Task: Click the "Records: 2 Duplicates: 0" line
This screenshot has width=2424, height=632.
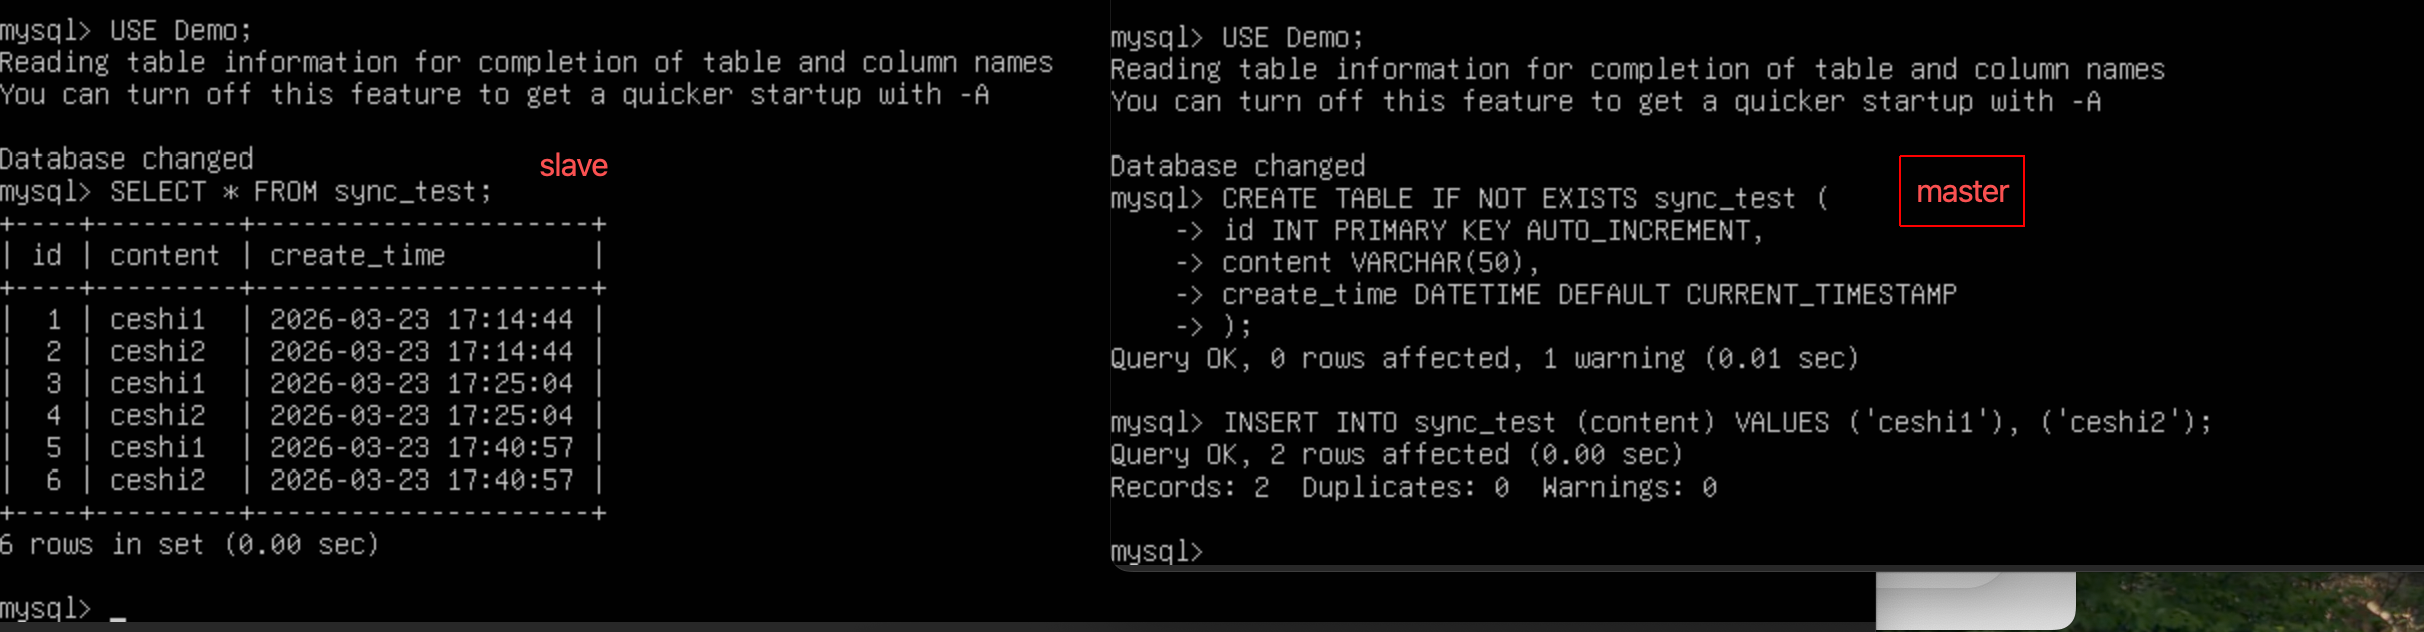Action: point(1412,488)
